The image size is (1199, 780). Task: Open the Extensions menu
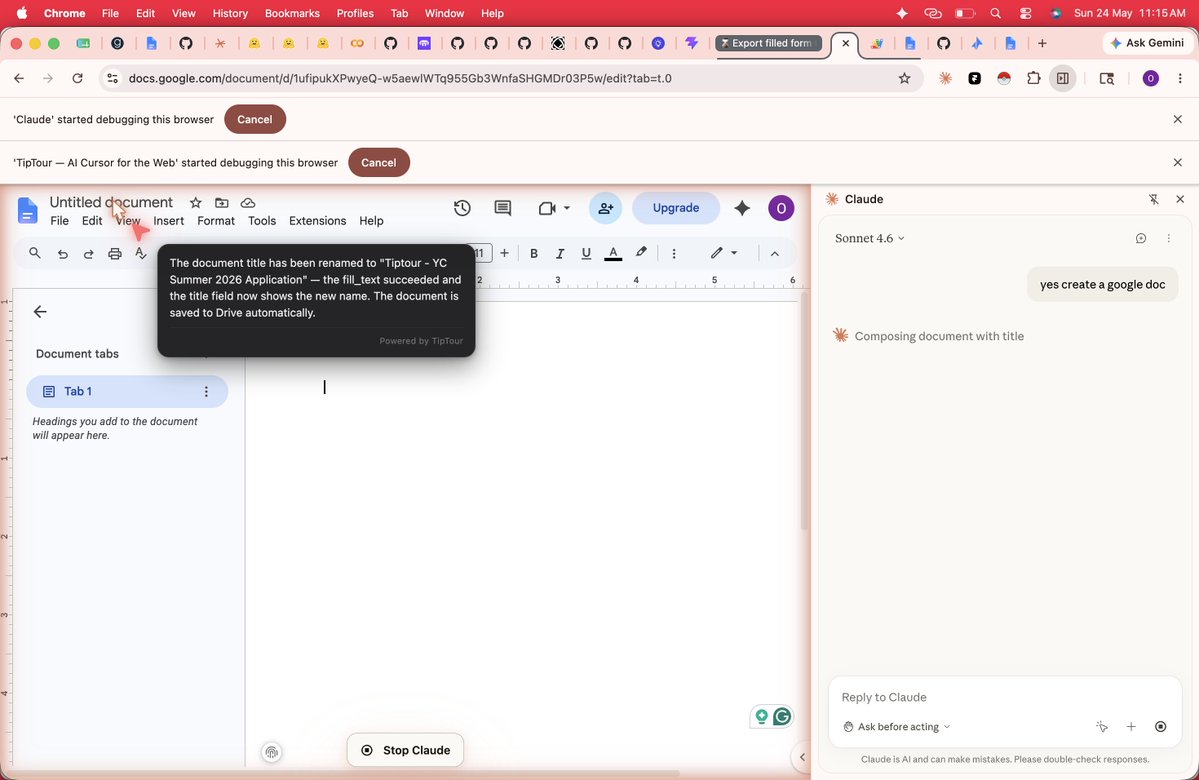317,221
